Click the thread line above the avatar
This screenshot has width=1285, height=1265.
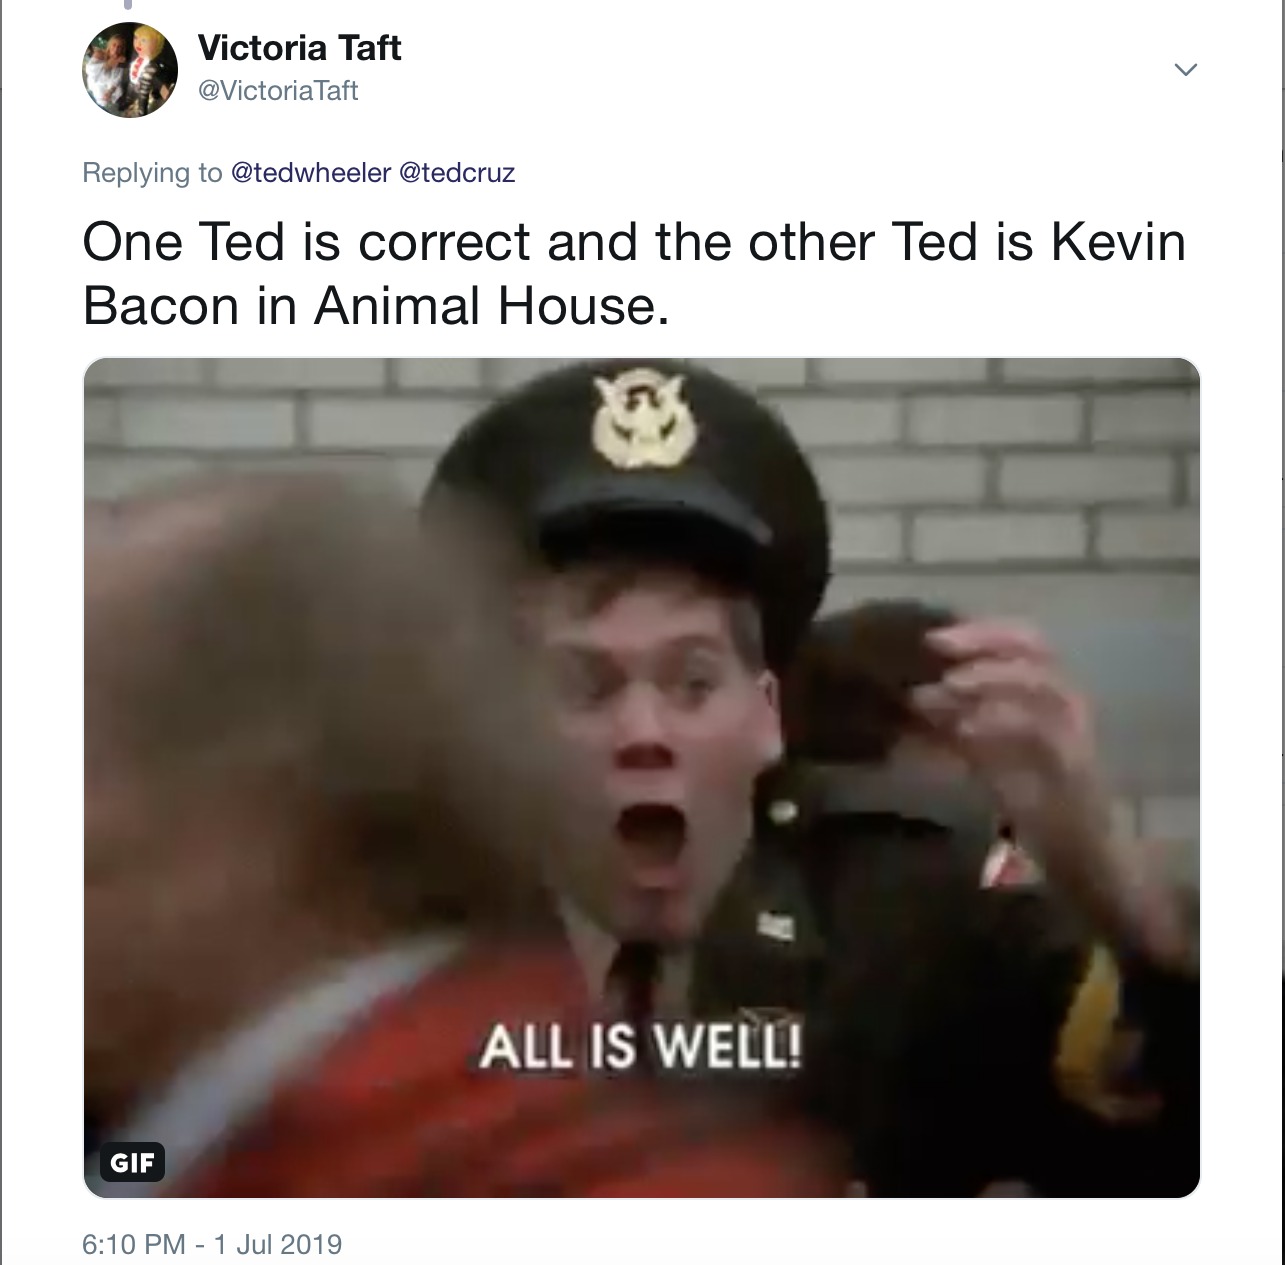(128, 5)
